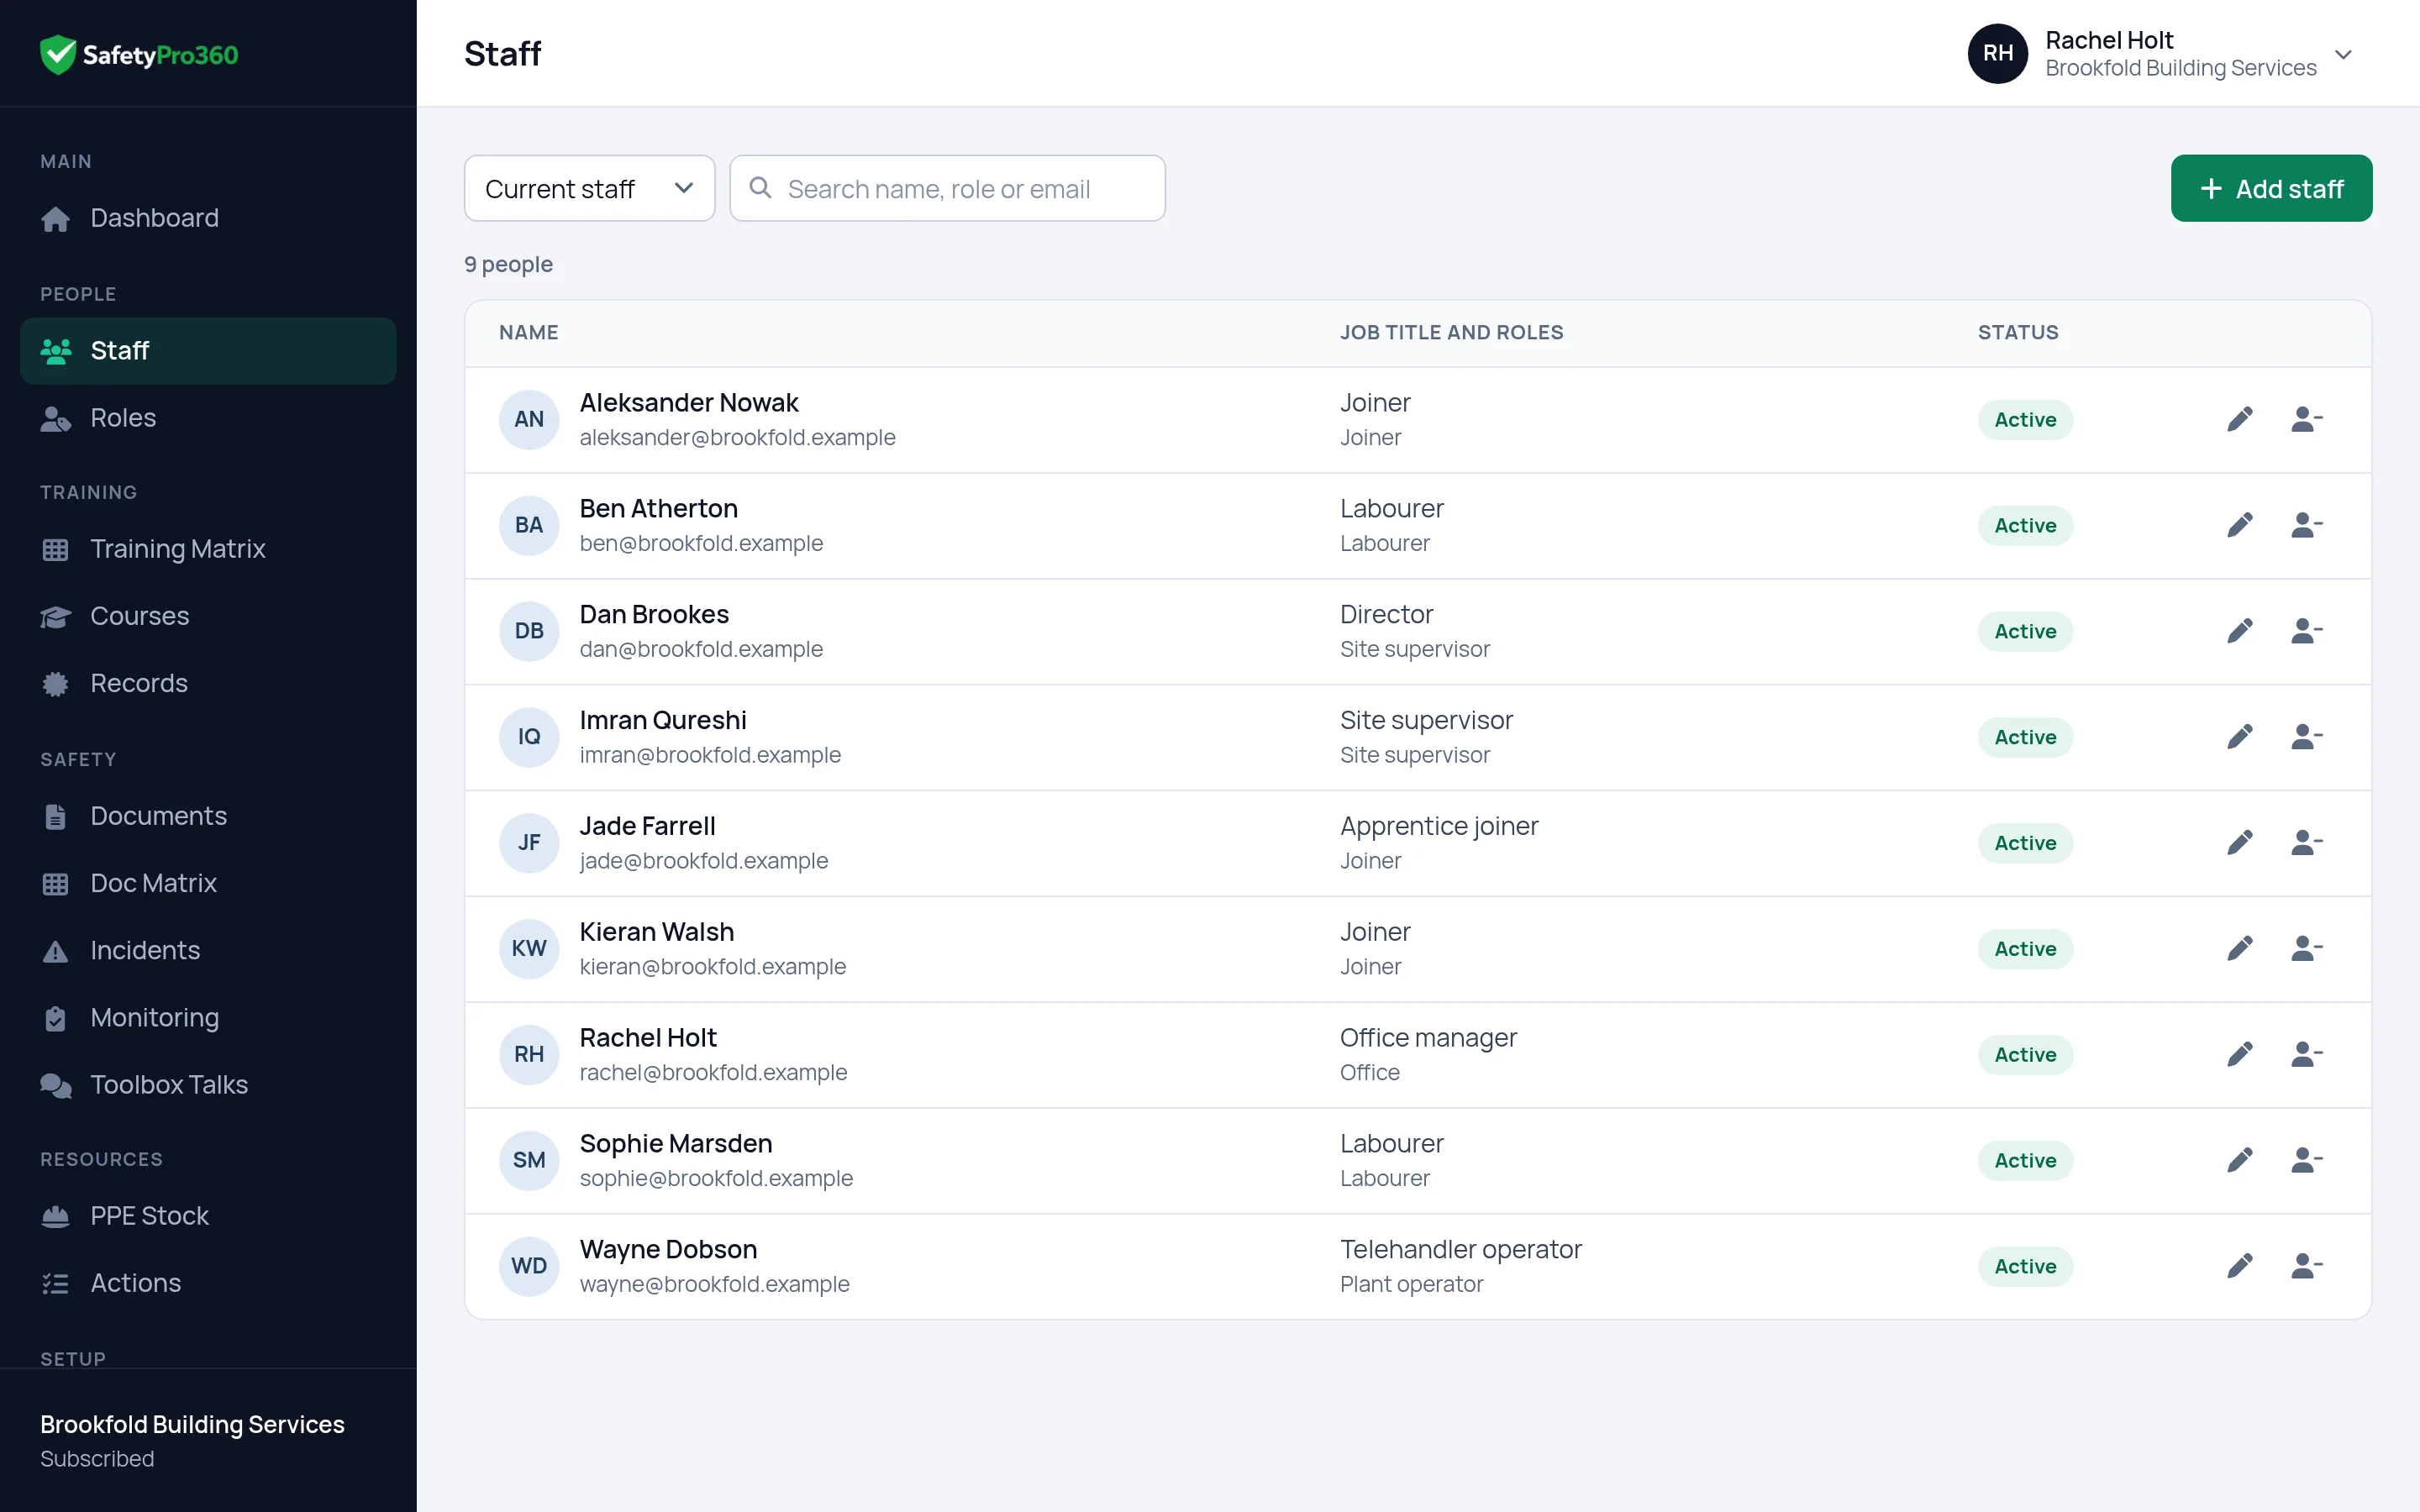The image size is (2420, 1512).
Task: Remove Kieran Walsh via person-minus icon
Action: coord(2306,948)
